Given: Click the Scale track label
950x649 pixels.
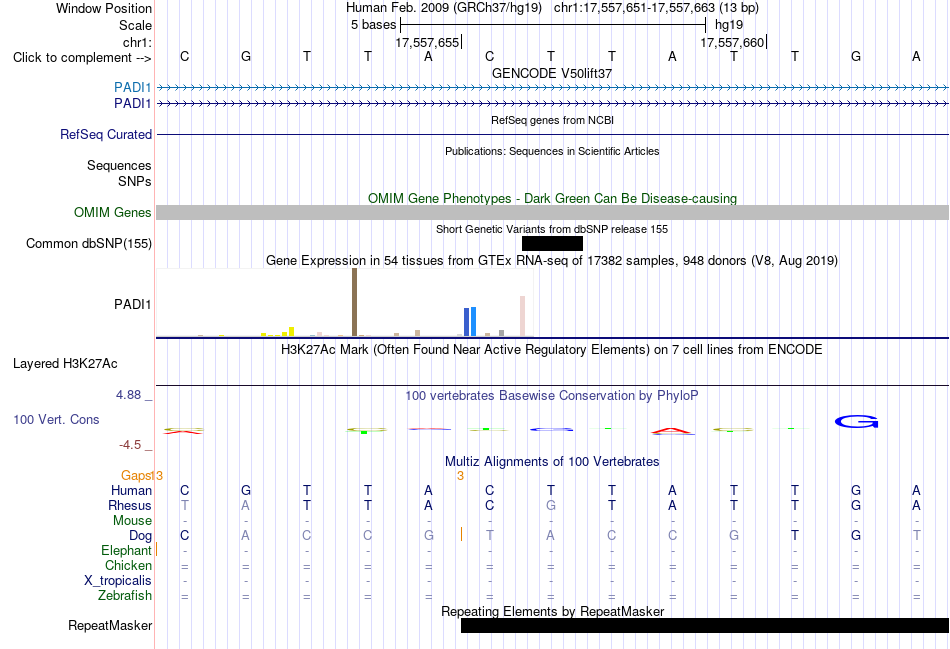Looking at the screenshot, I should [x=135, y=25].
